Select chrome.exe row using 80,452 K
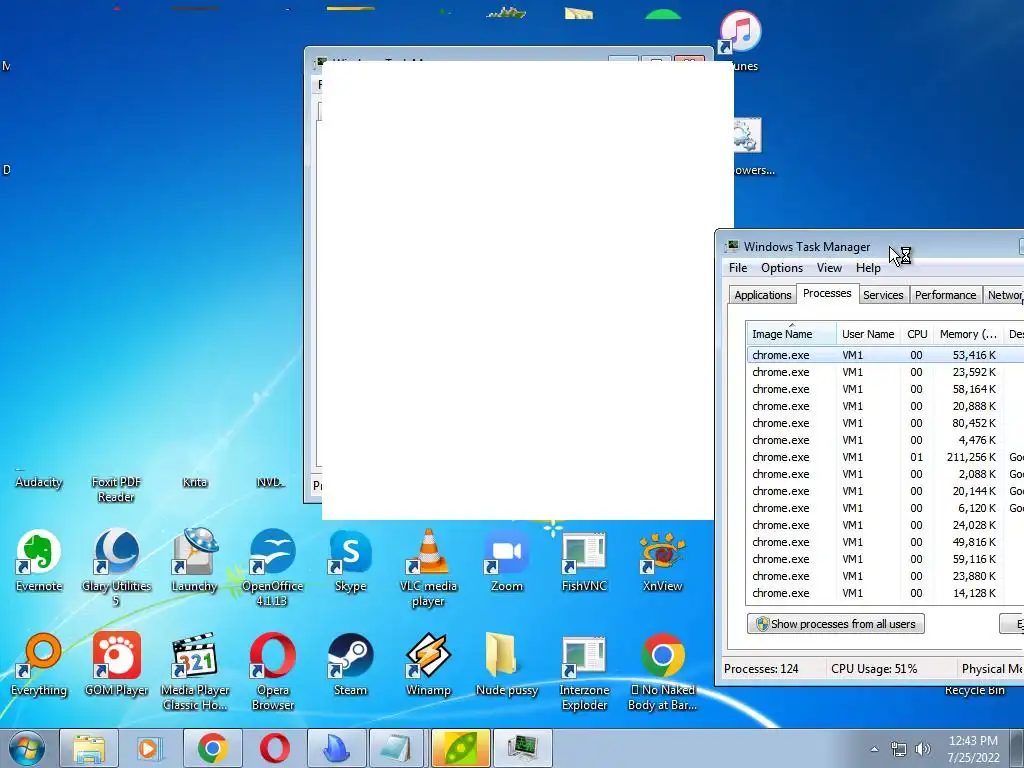The image size is (1024, 768). tap(885, 423)
